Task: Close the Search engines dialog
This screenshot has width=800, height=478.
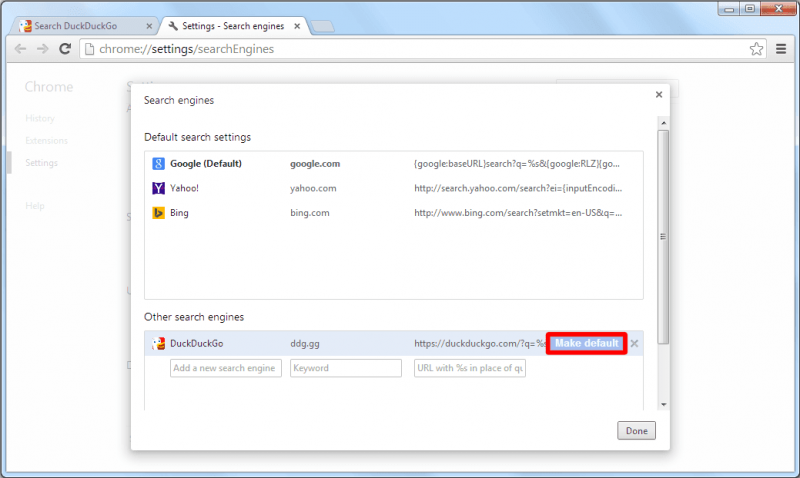Action: click(x=659, y=94)
